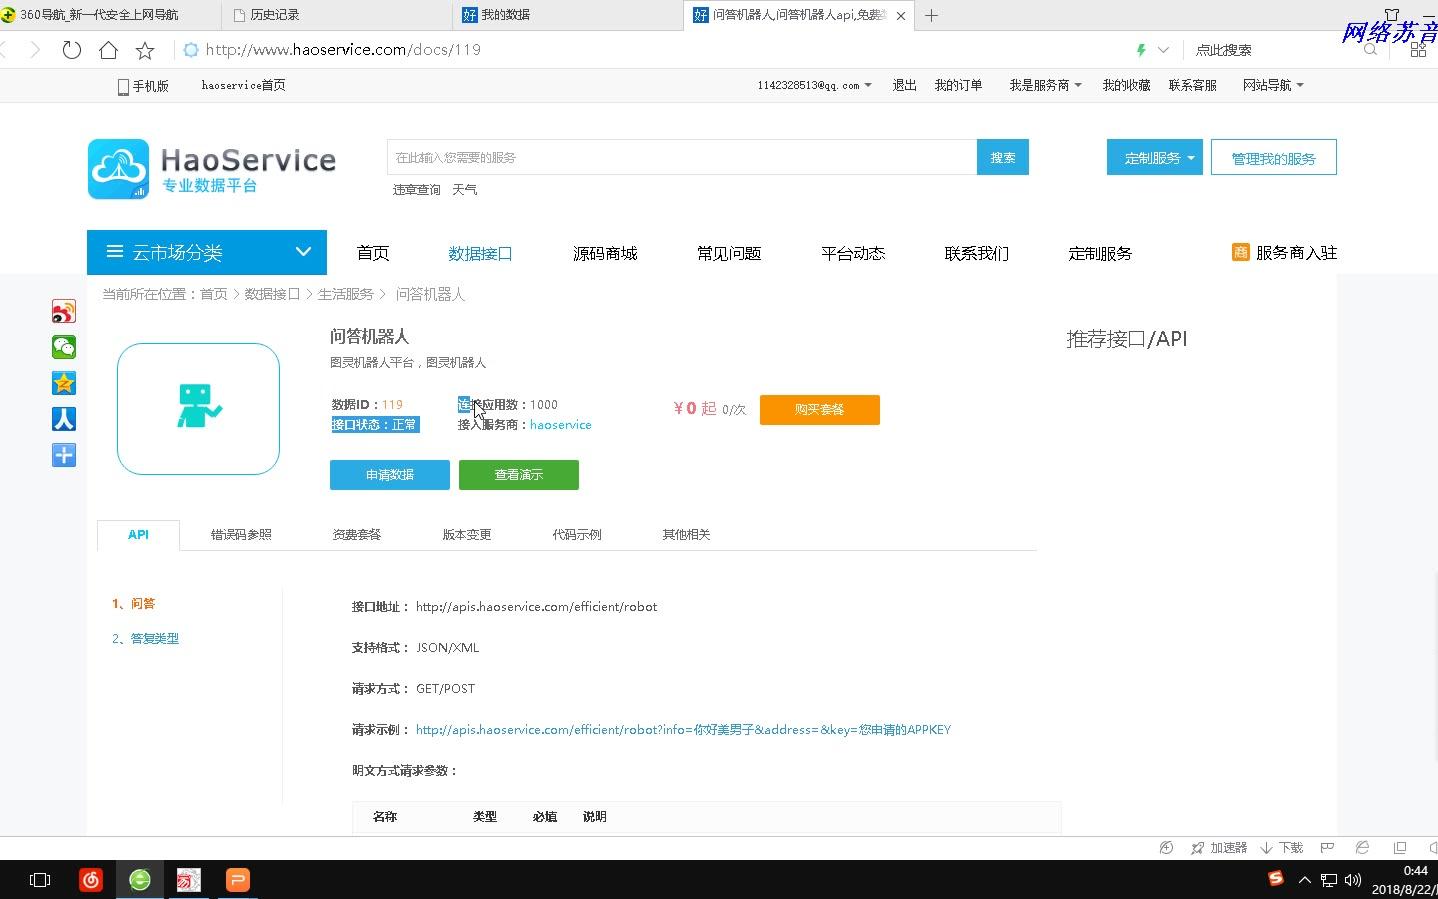Select the 其他相关 tab
The height and width of the screenshot is (899, 1438).
tap(686, 534)
